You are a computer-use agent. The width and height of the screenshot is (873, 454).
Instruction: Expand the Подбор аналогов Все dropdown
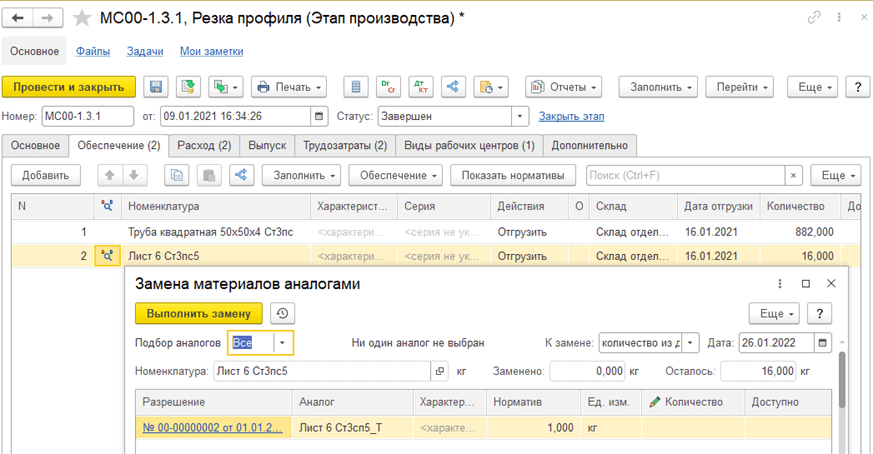(282, 343)
